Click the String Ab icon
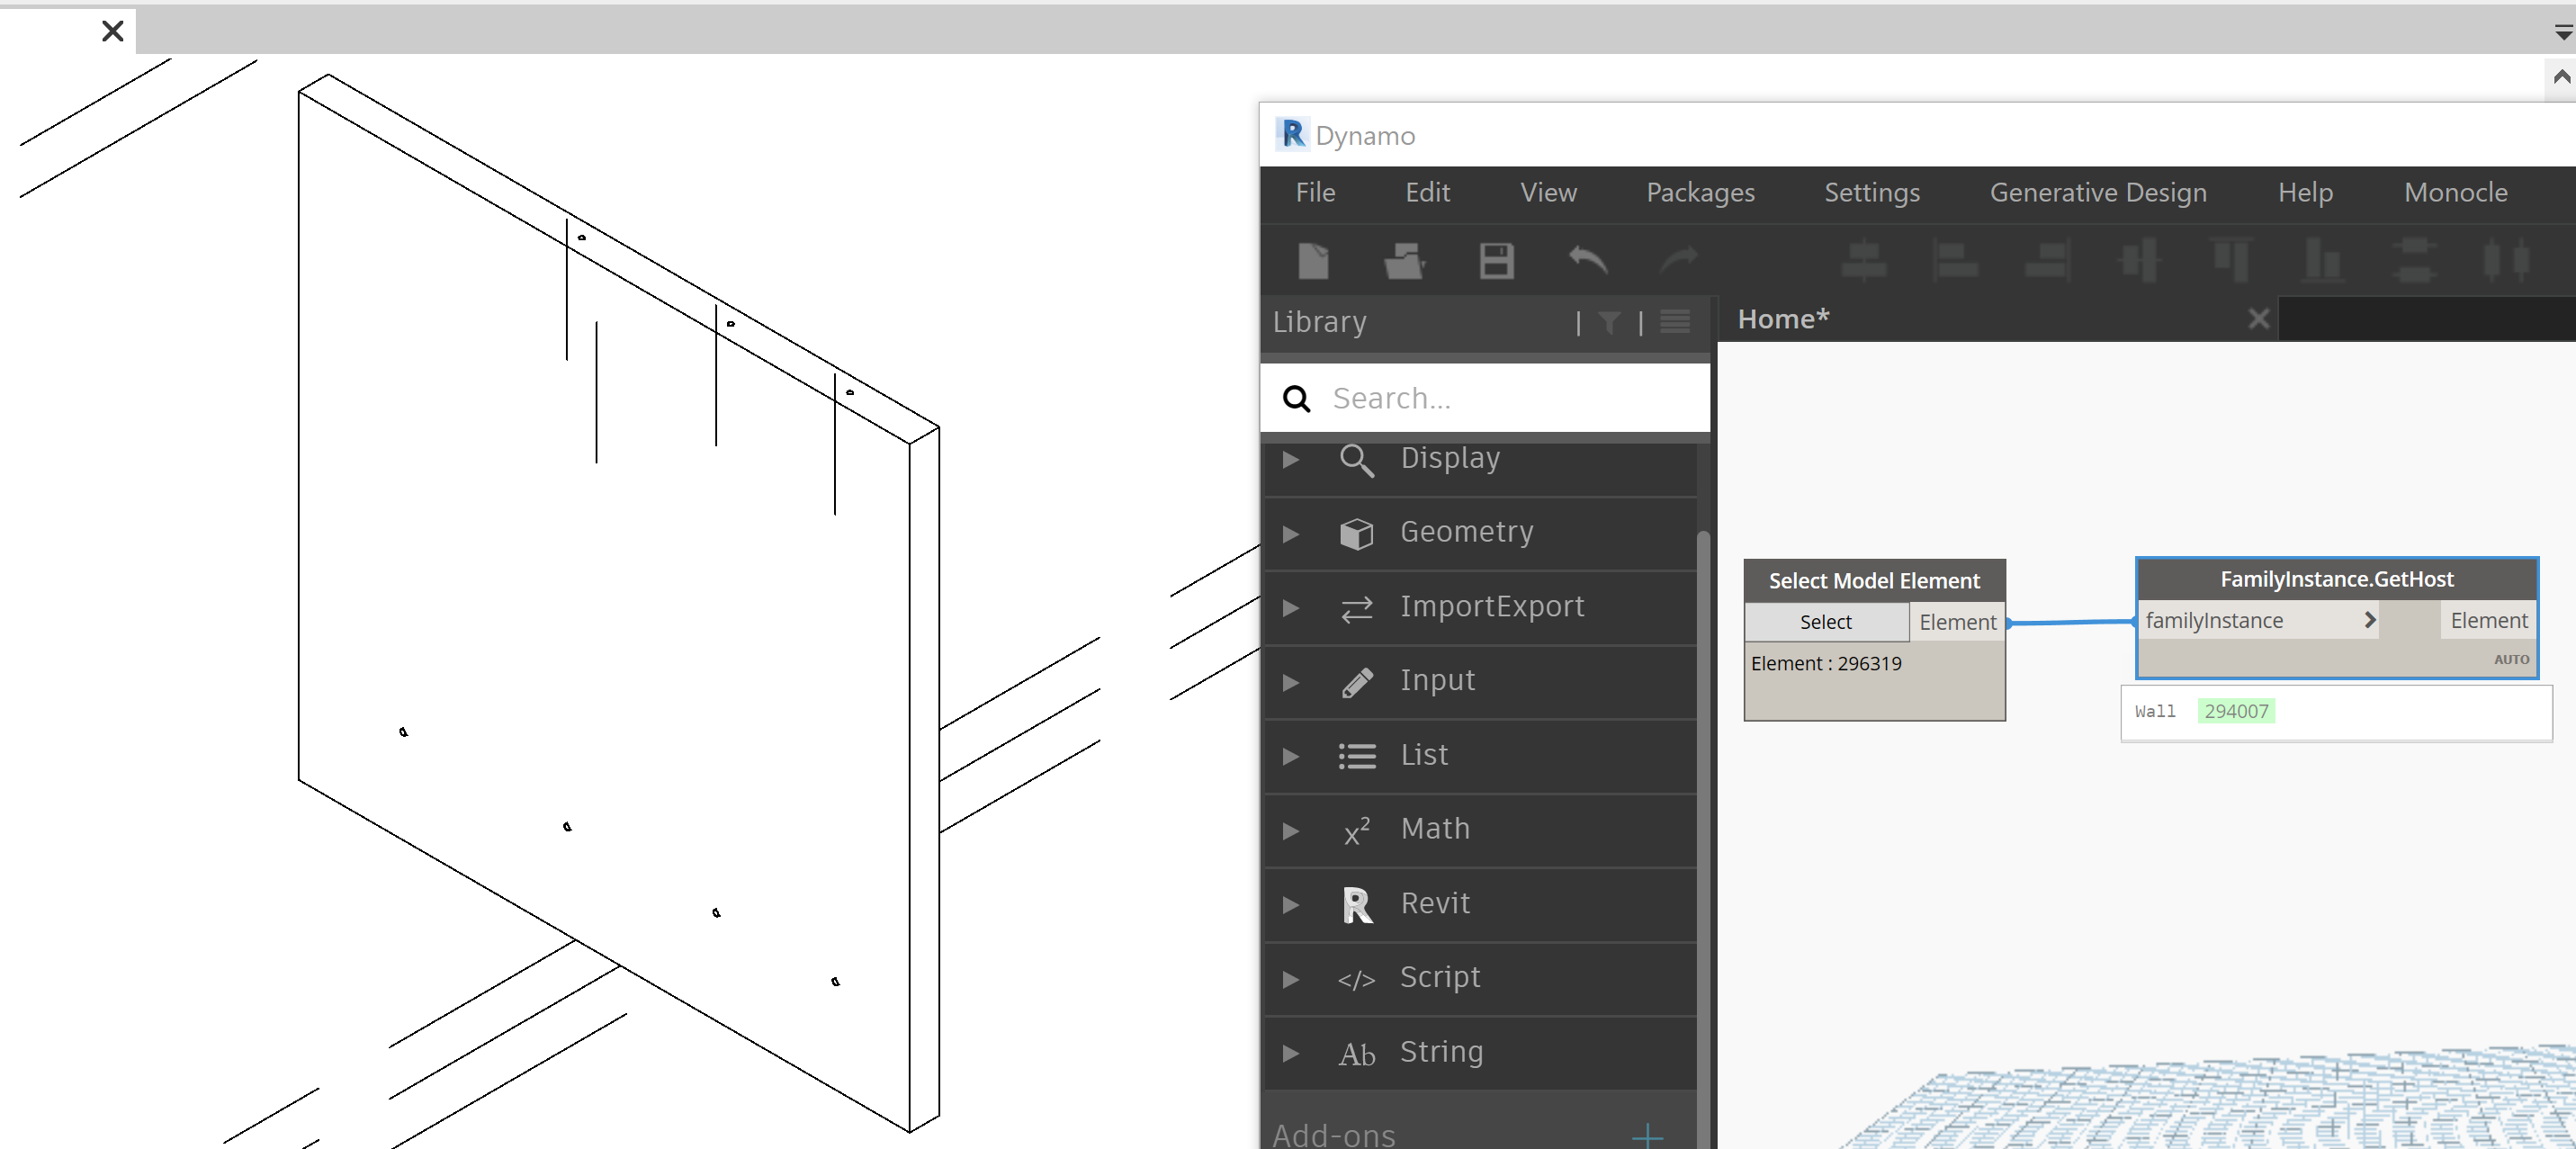 (x=1356, y=1054)
